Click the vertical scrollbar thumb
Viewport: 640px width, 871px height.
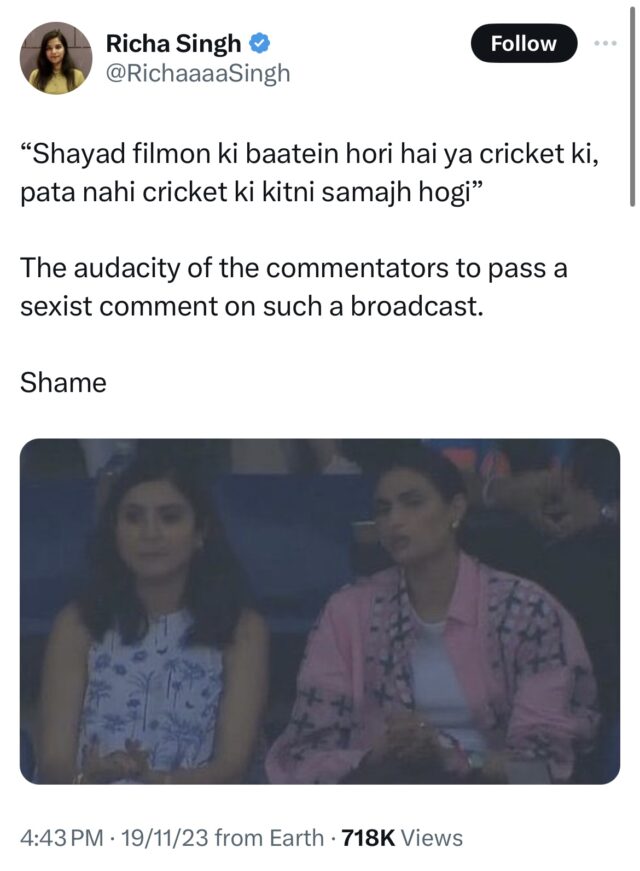click(632, 106)
